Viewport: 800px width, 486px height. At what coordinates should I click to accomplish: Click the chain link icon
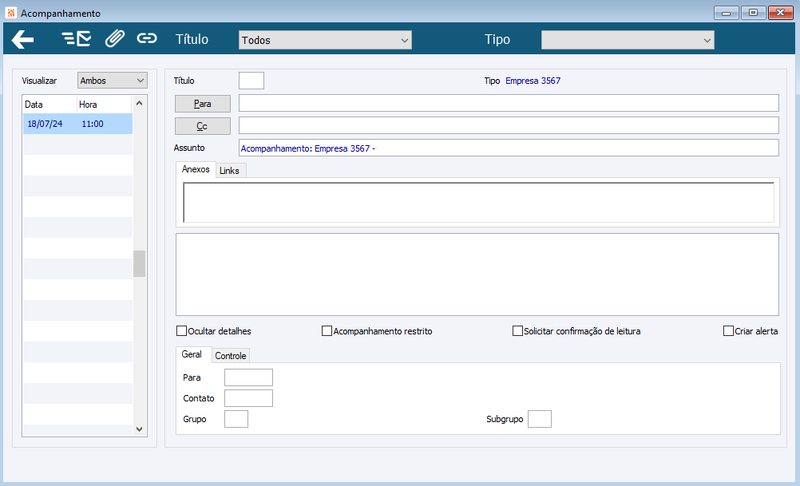[147, 38]
